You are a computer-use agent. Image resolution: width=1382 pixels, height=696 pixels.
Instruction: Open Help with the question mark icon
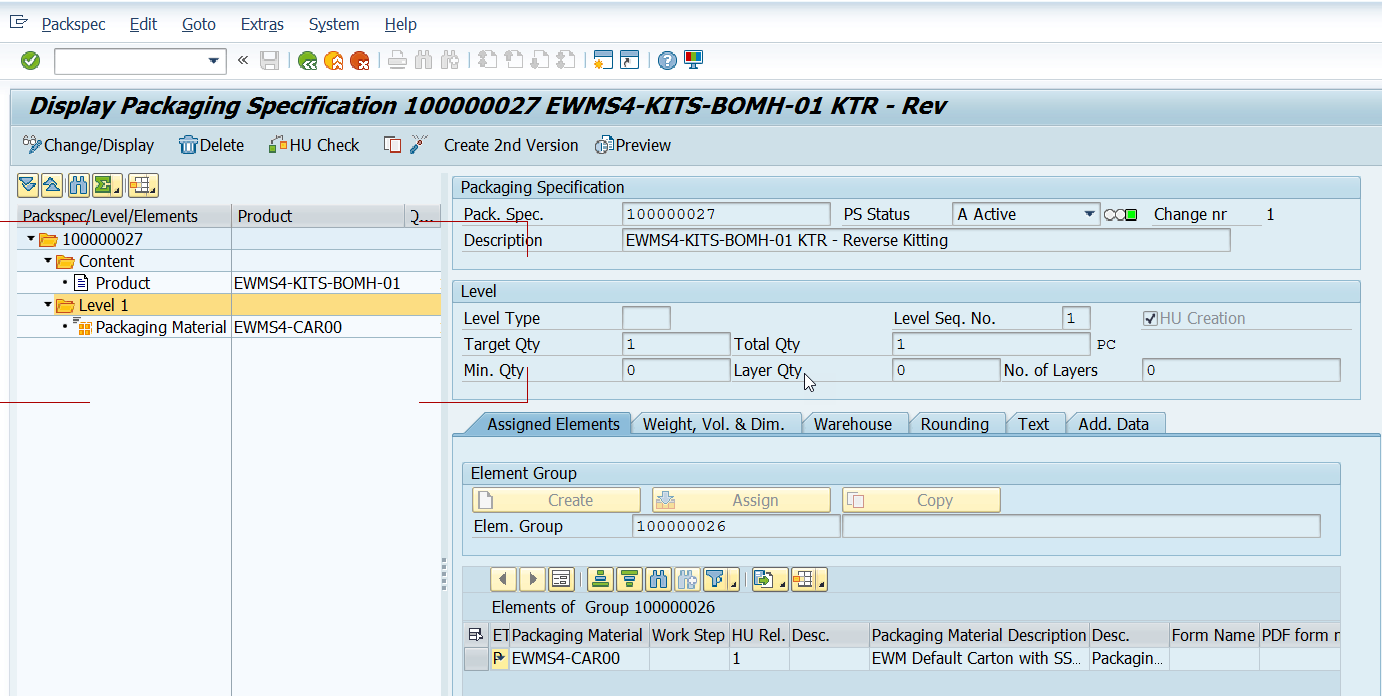click(x=667, y=61)
